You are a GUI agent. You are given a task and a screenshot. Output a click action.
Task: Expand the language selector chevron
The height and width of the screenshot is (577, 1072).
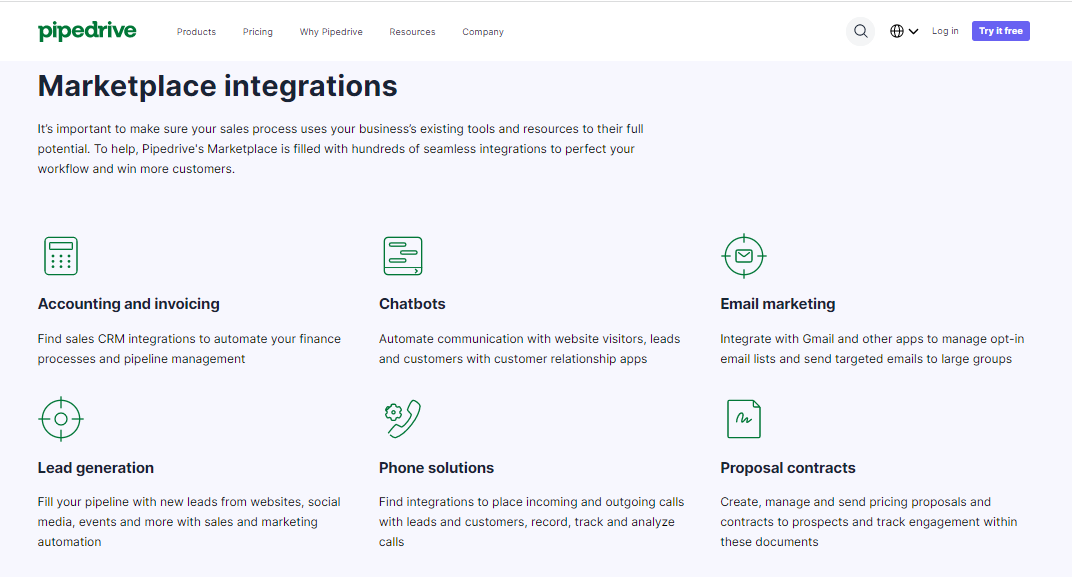[x=913, y=31]
